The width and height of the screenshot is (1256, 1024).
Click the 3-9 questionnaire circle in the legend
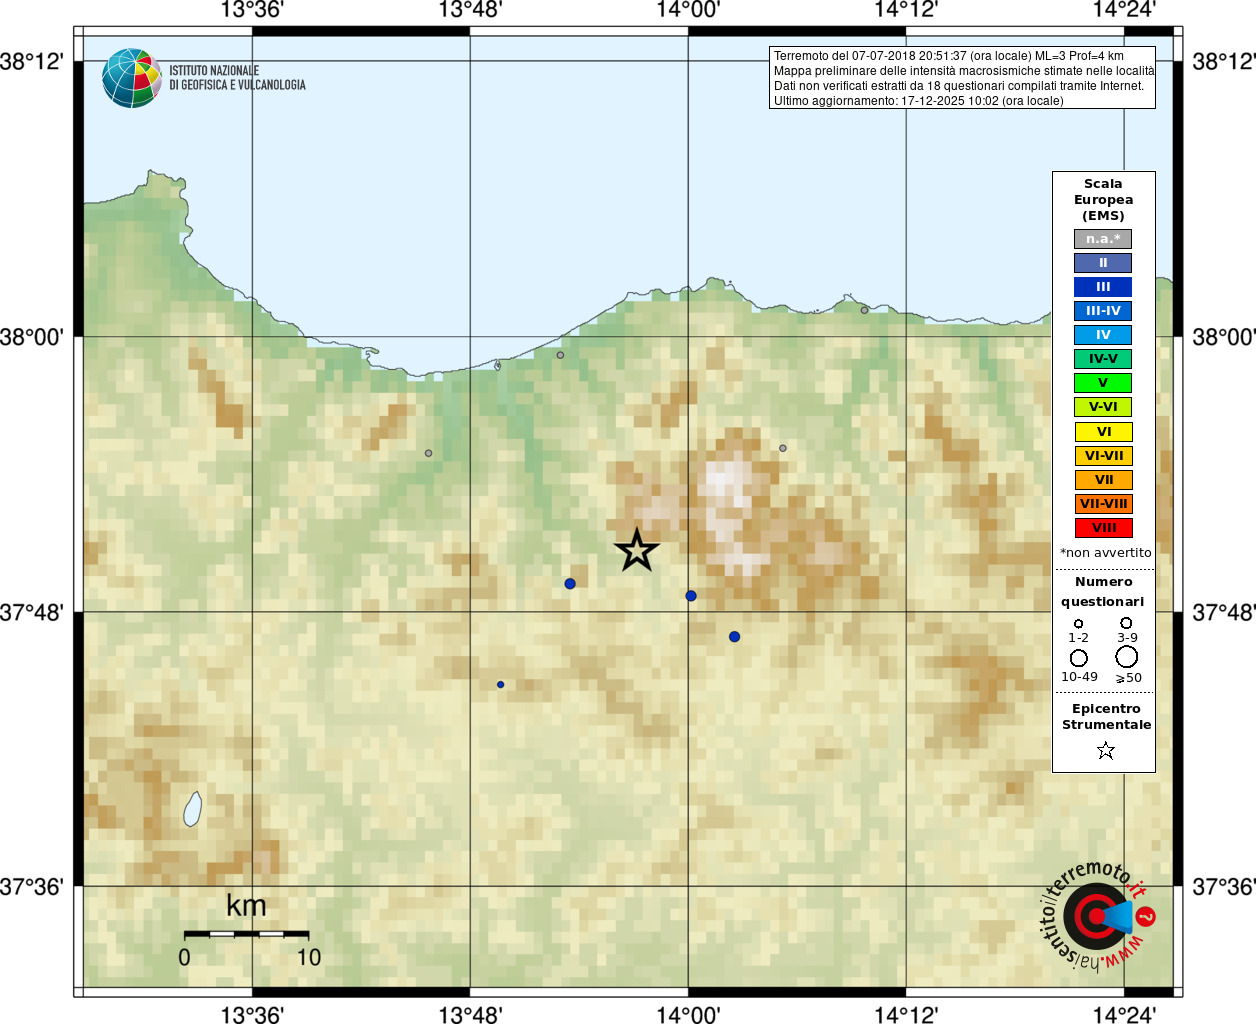[1126, 623]
